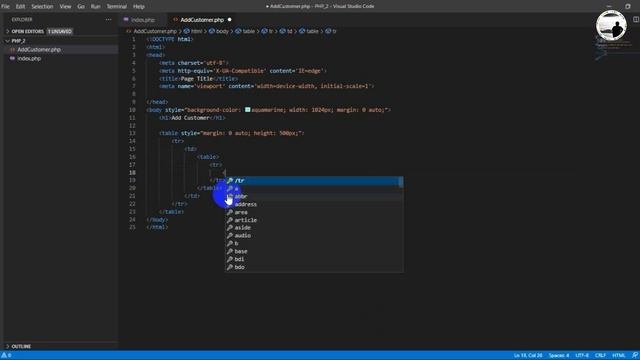Image resolution: width=640 pixels, height=360 pixels.
Task: Click line number 10 in the gutter
Action: point(132,110)
